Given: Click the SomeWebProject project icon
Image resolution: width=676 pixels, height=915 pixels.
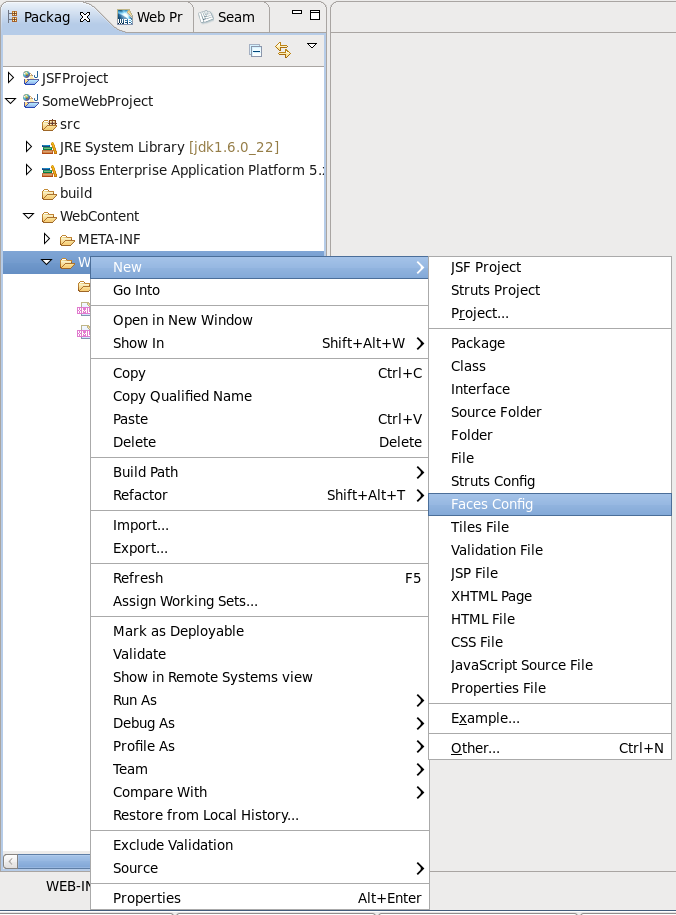Looking at the screenshot, I should tap(30, 100).
